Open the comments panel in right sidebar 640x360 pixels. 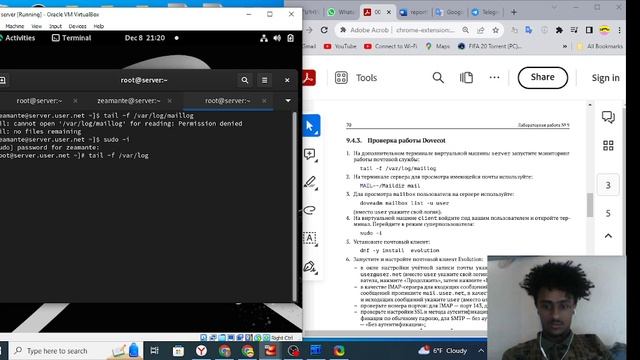click(608, 118)
